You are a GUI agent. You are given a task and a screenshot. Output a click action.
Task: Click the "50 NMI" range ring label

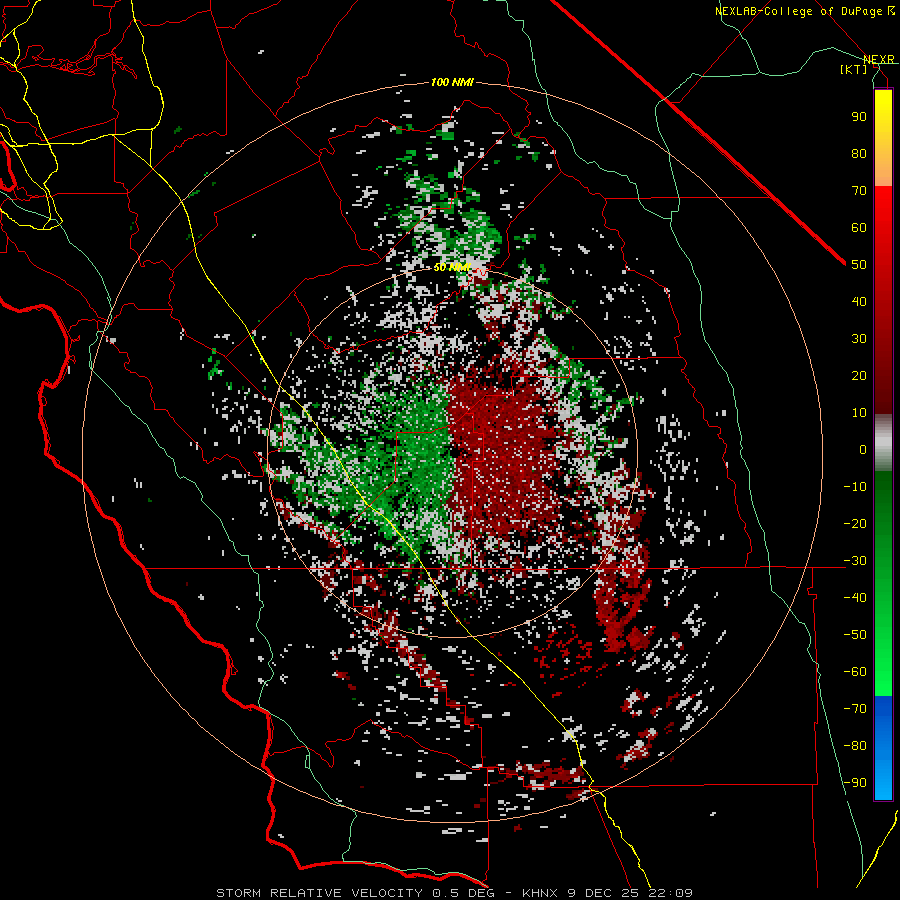(452, 267)
